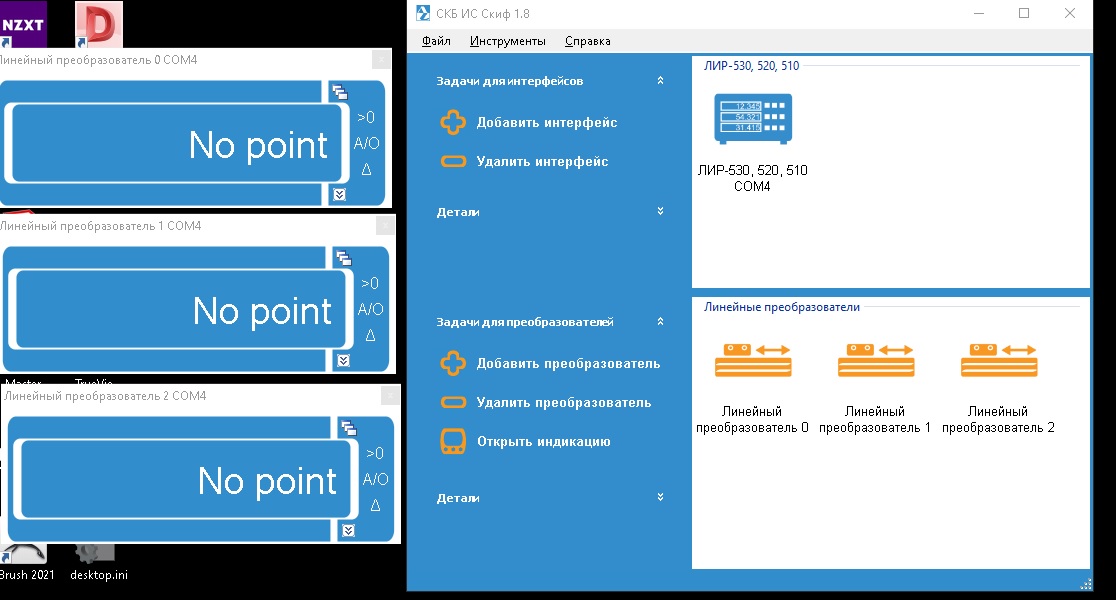The height and width of the screenshot is (600, 1116).
Task: Open the Инструменты menu
Action: (x=507, y=41)
